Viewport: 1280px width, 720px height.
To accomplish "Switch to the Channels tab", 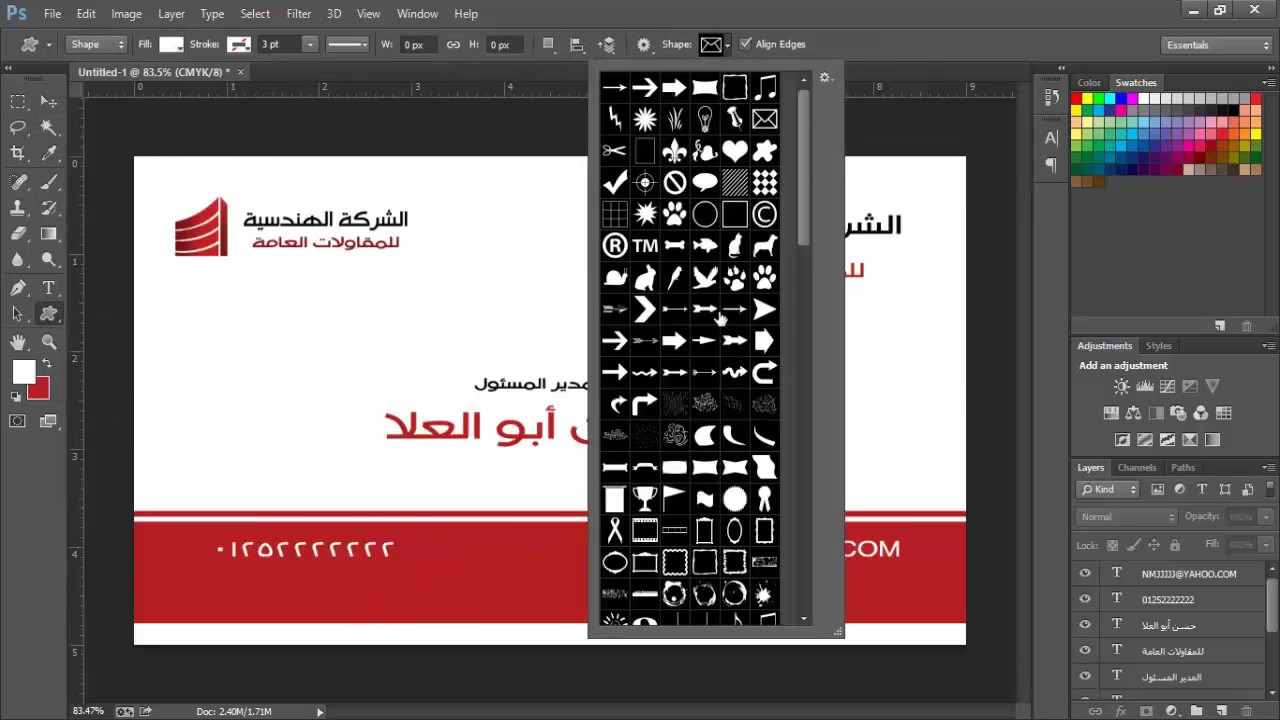I will pyautogui.click(x=1136, y=467).
